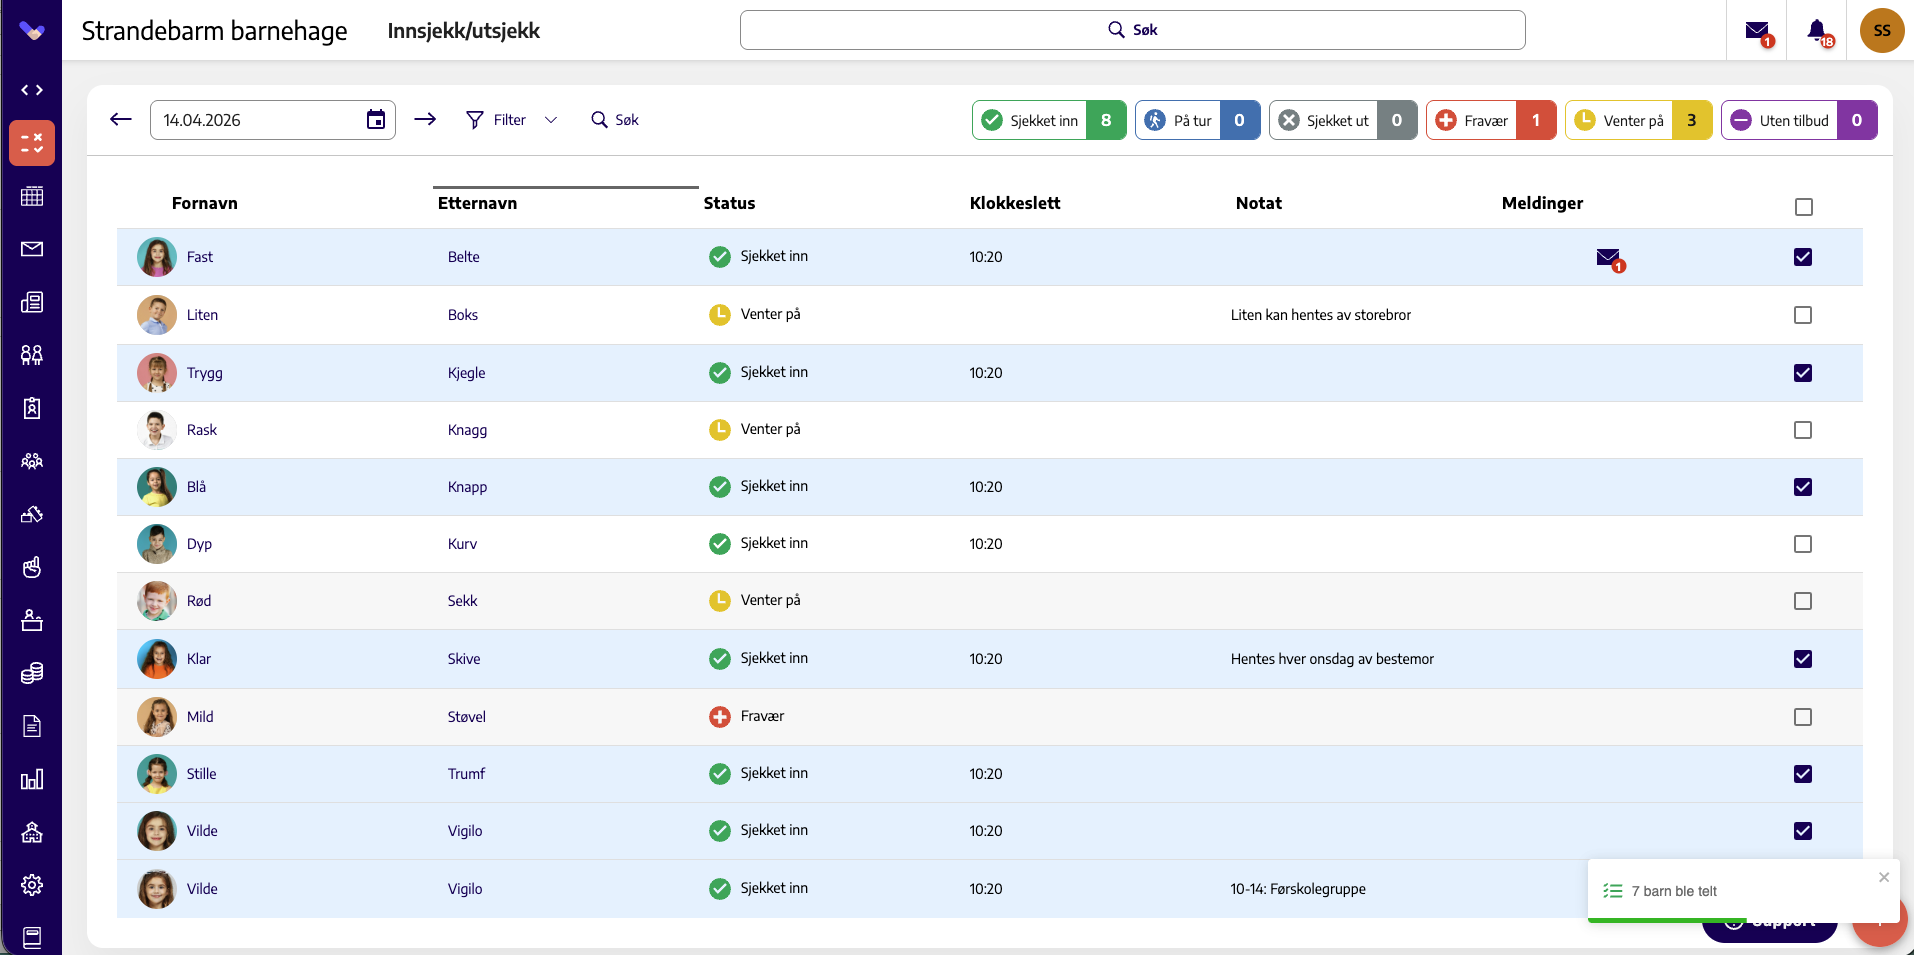
Task: Open the top bar mail inbox icon
Action: coord(1757,31)
